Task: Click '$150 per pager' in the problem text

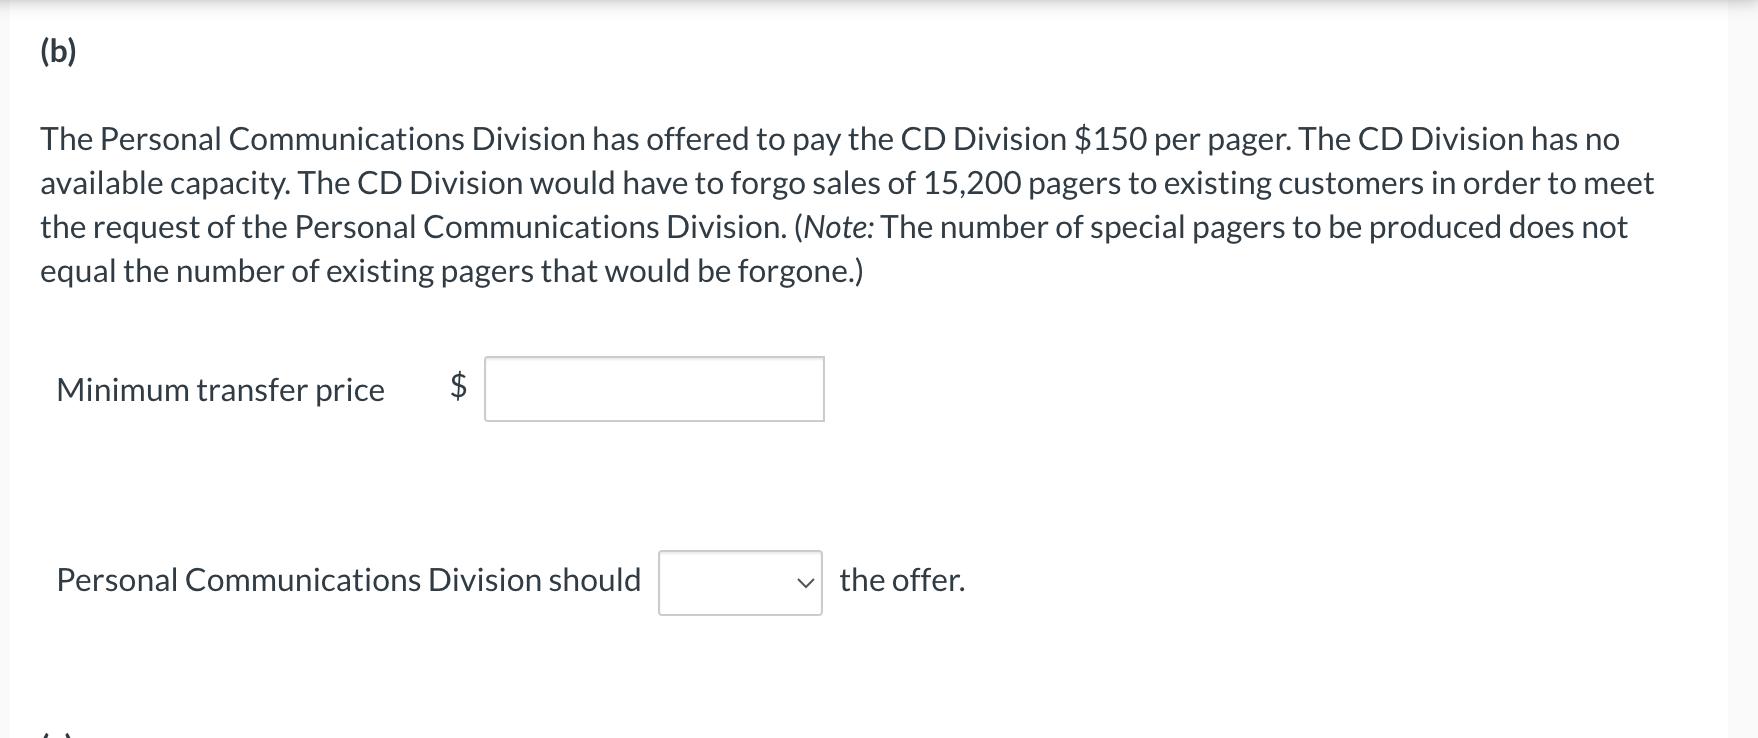Action: 1176,139
